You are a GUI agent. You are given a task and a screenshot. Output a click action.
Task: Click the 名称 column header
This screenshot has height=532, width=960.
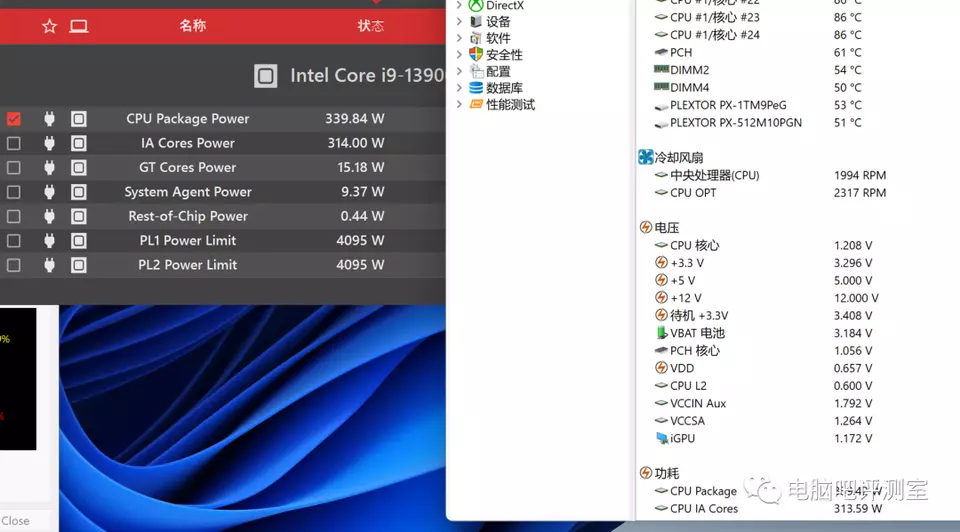pos(192,26)
